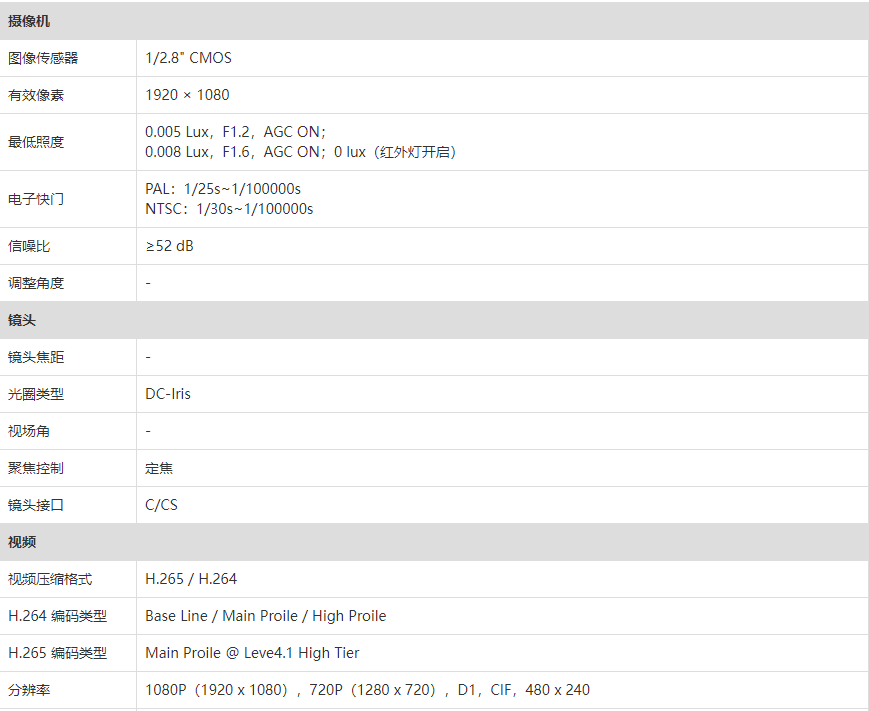Click the 0.005 Lux, F1.2 text line
This screenshot has width=869, height=711.
coord(236,132)
